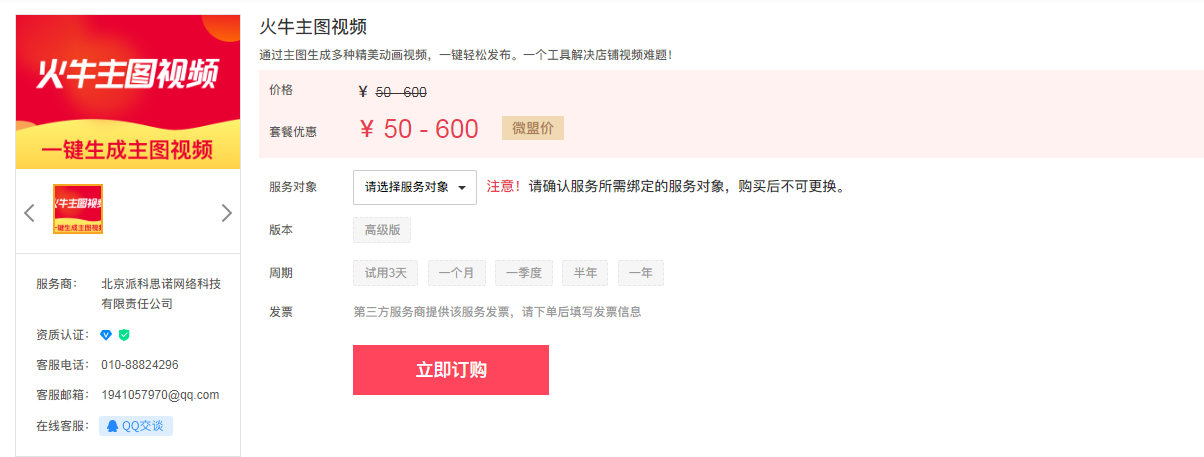The width and height of the screenshot is (1204, 457).
Task: Click the next thumbnail arrow
Action: click(x=226, y=212)
